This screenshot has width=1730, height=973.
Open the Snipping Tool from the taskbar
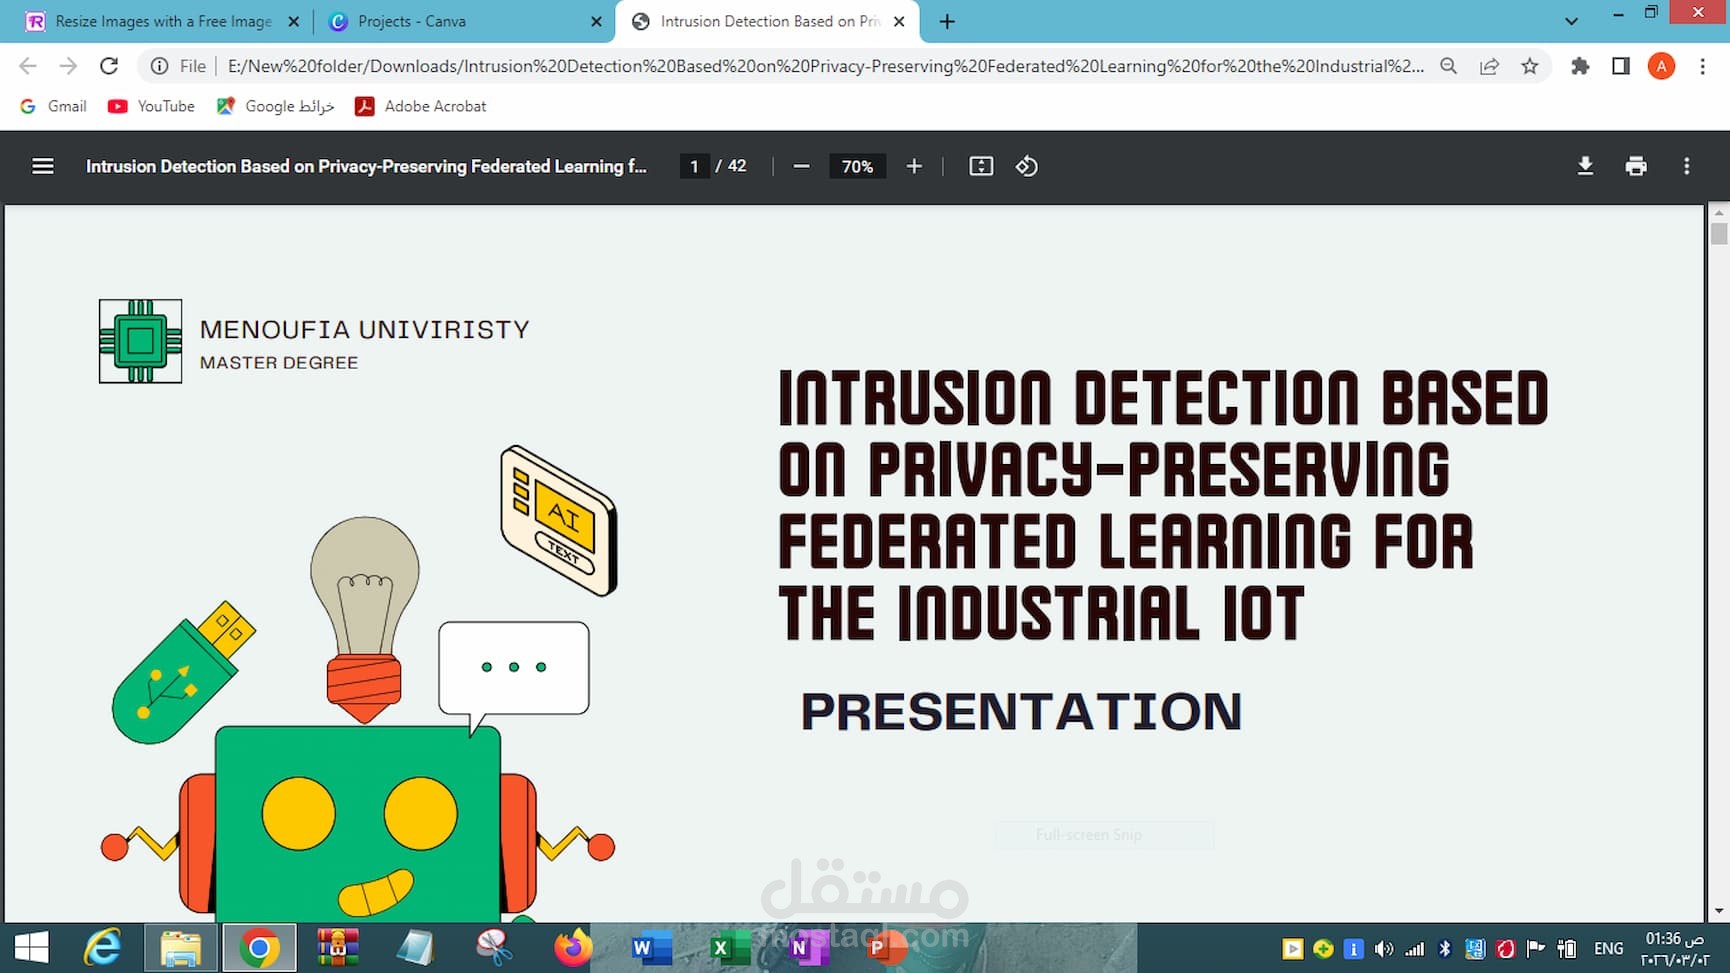point(494,947)
